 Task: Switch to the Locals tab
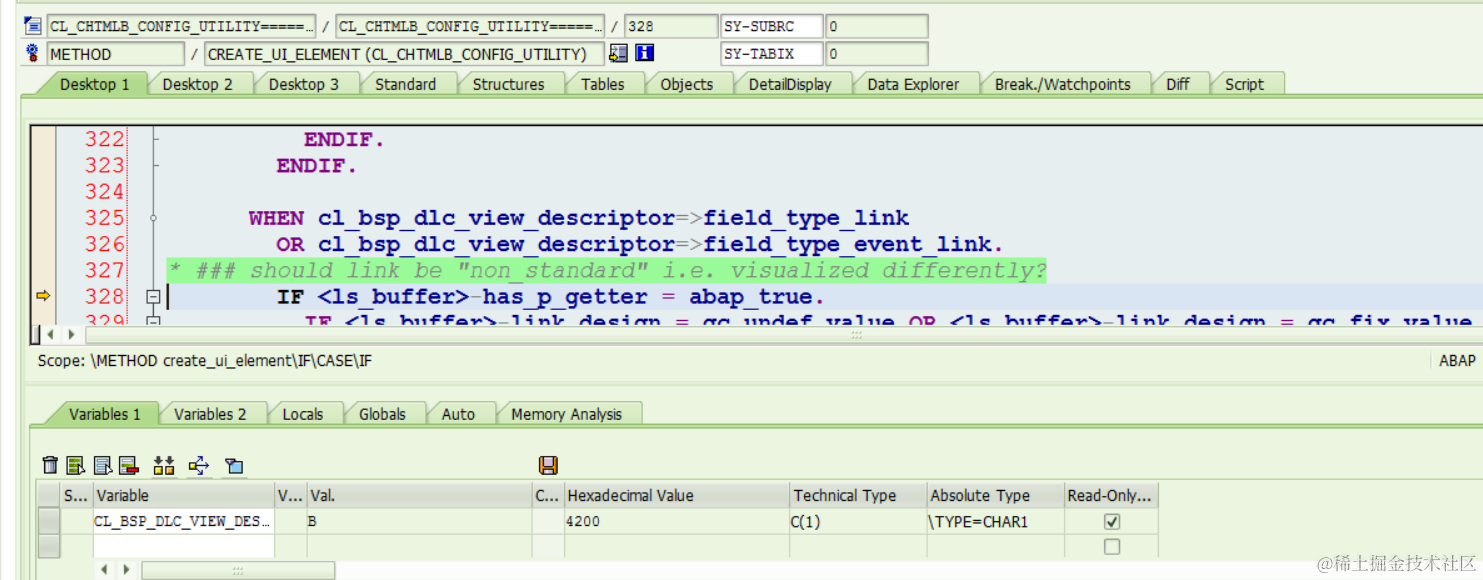click(302, 414)
